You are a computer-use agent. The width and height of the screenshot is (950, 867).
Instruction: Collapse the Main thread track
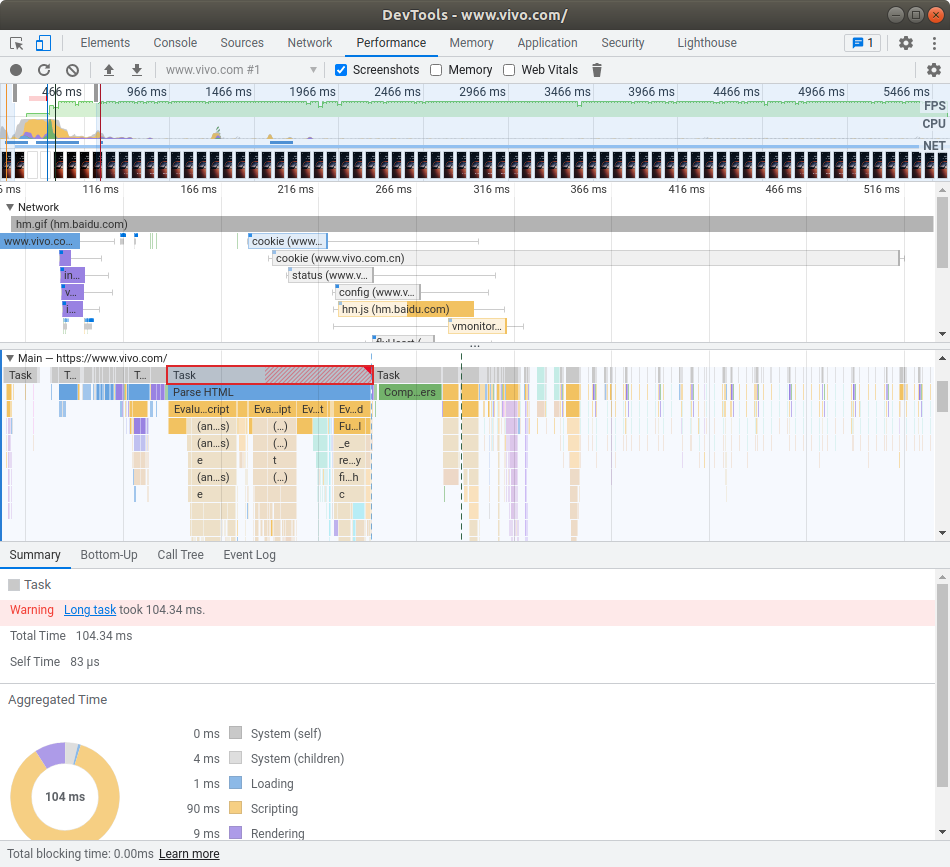(10, 358)
